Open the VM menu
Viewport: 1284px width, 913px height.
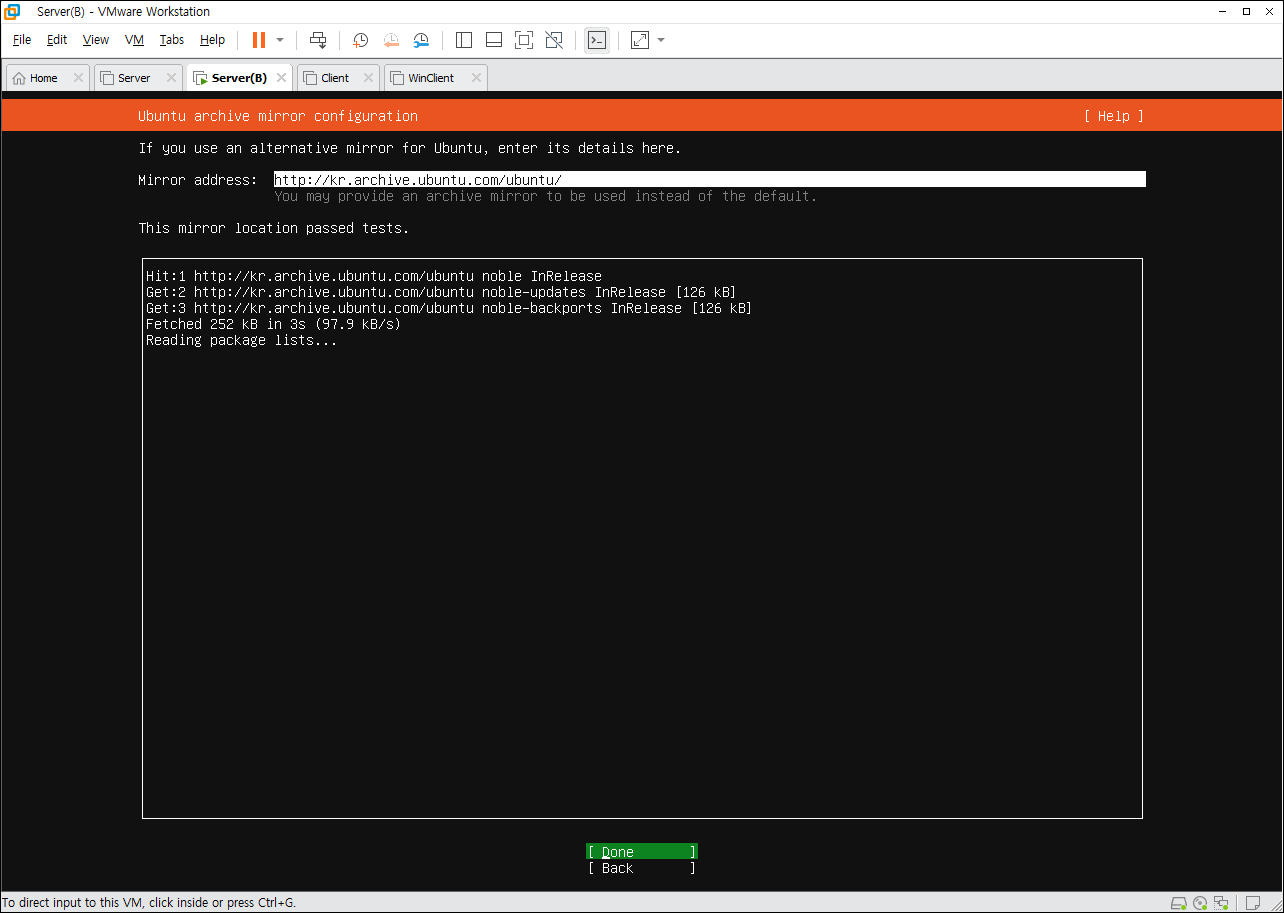[135, 40]
